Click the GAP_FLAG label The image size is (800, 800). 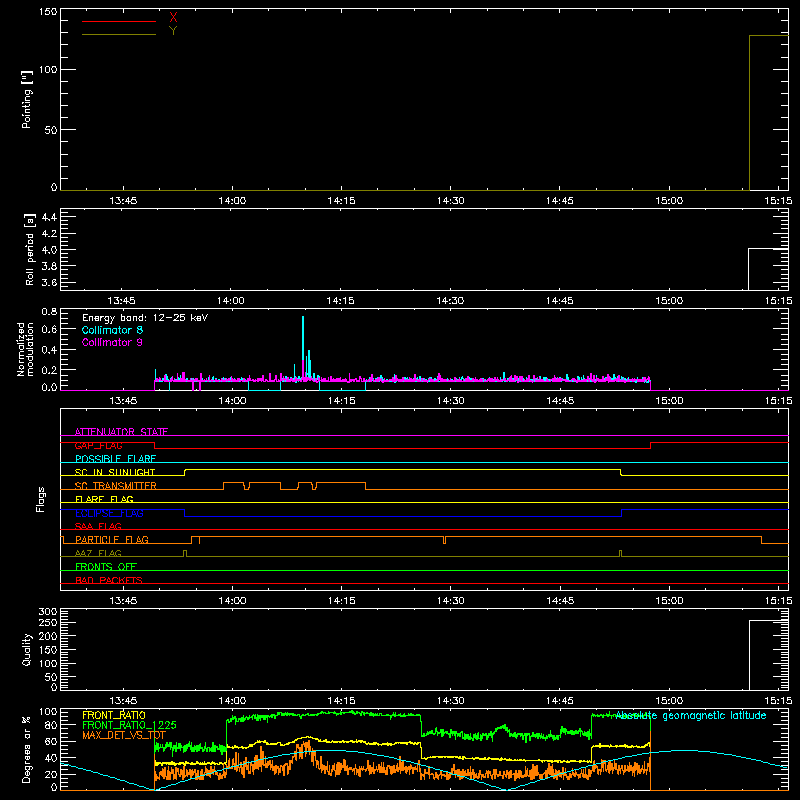click(x=98, y=445)
